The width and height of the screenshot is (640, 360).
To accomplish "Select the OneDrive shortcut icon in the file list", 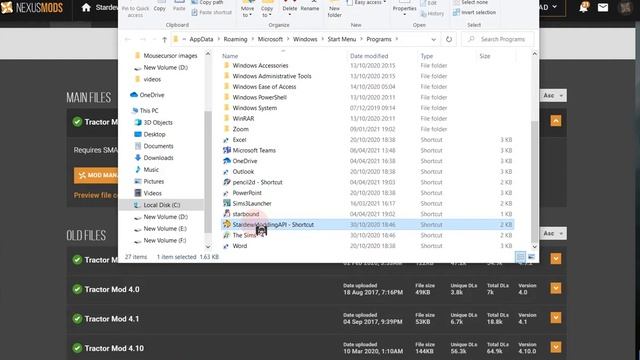I will (227, 161).
